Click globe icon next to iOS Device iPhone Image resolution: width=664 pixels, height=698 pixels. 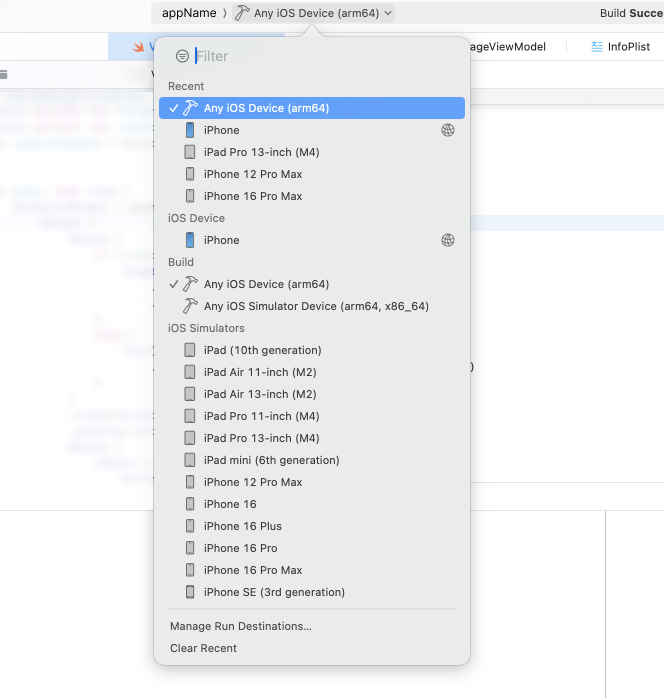coord(448,240)
